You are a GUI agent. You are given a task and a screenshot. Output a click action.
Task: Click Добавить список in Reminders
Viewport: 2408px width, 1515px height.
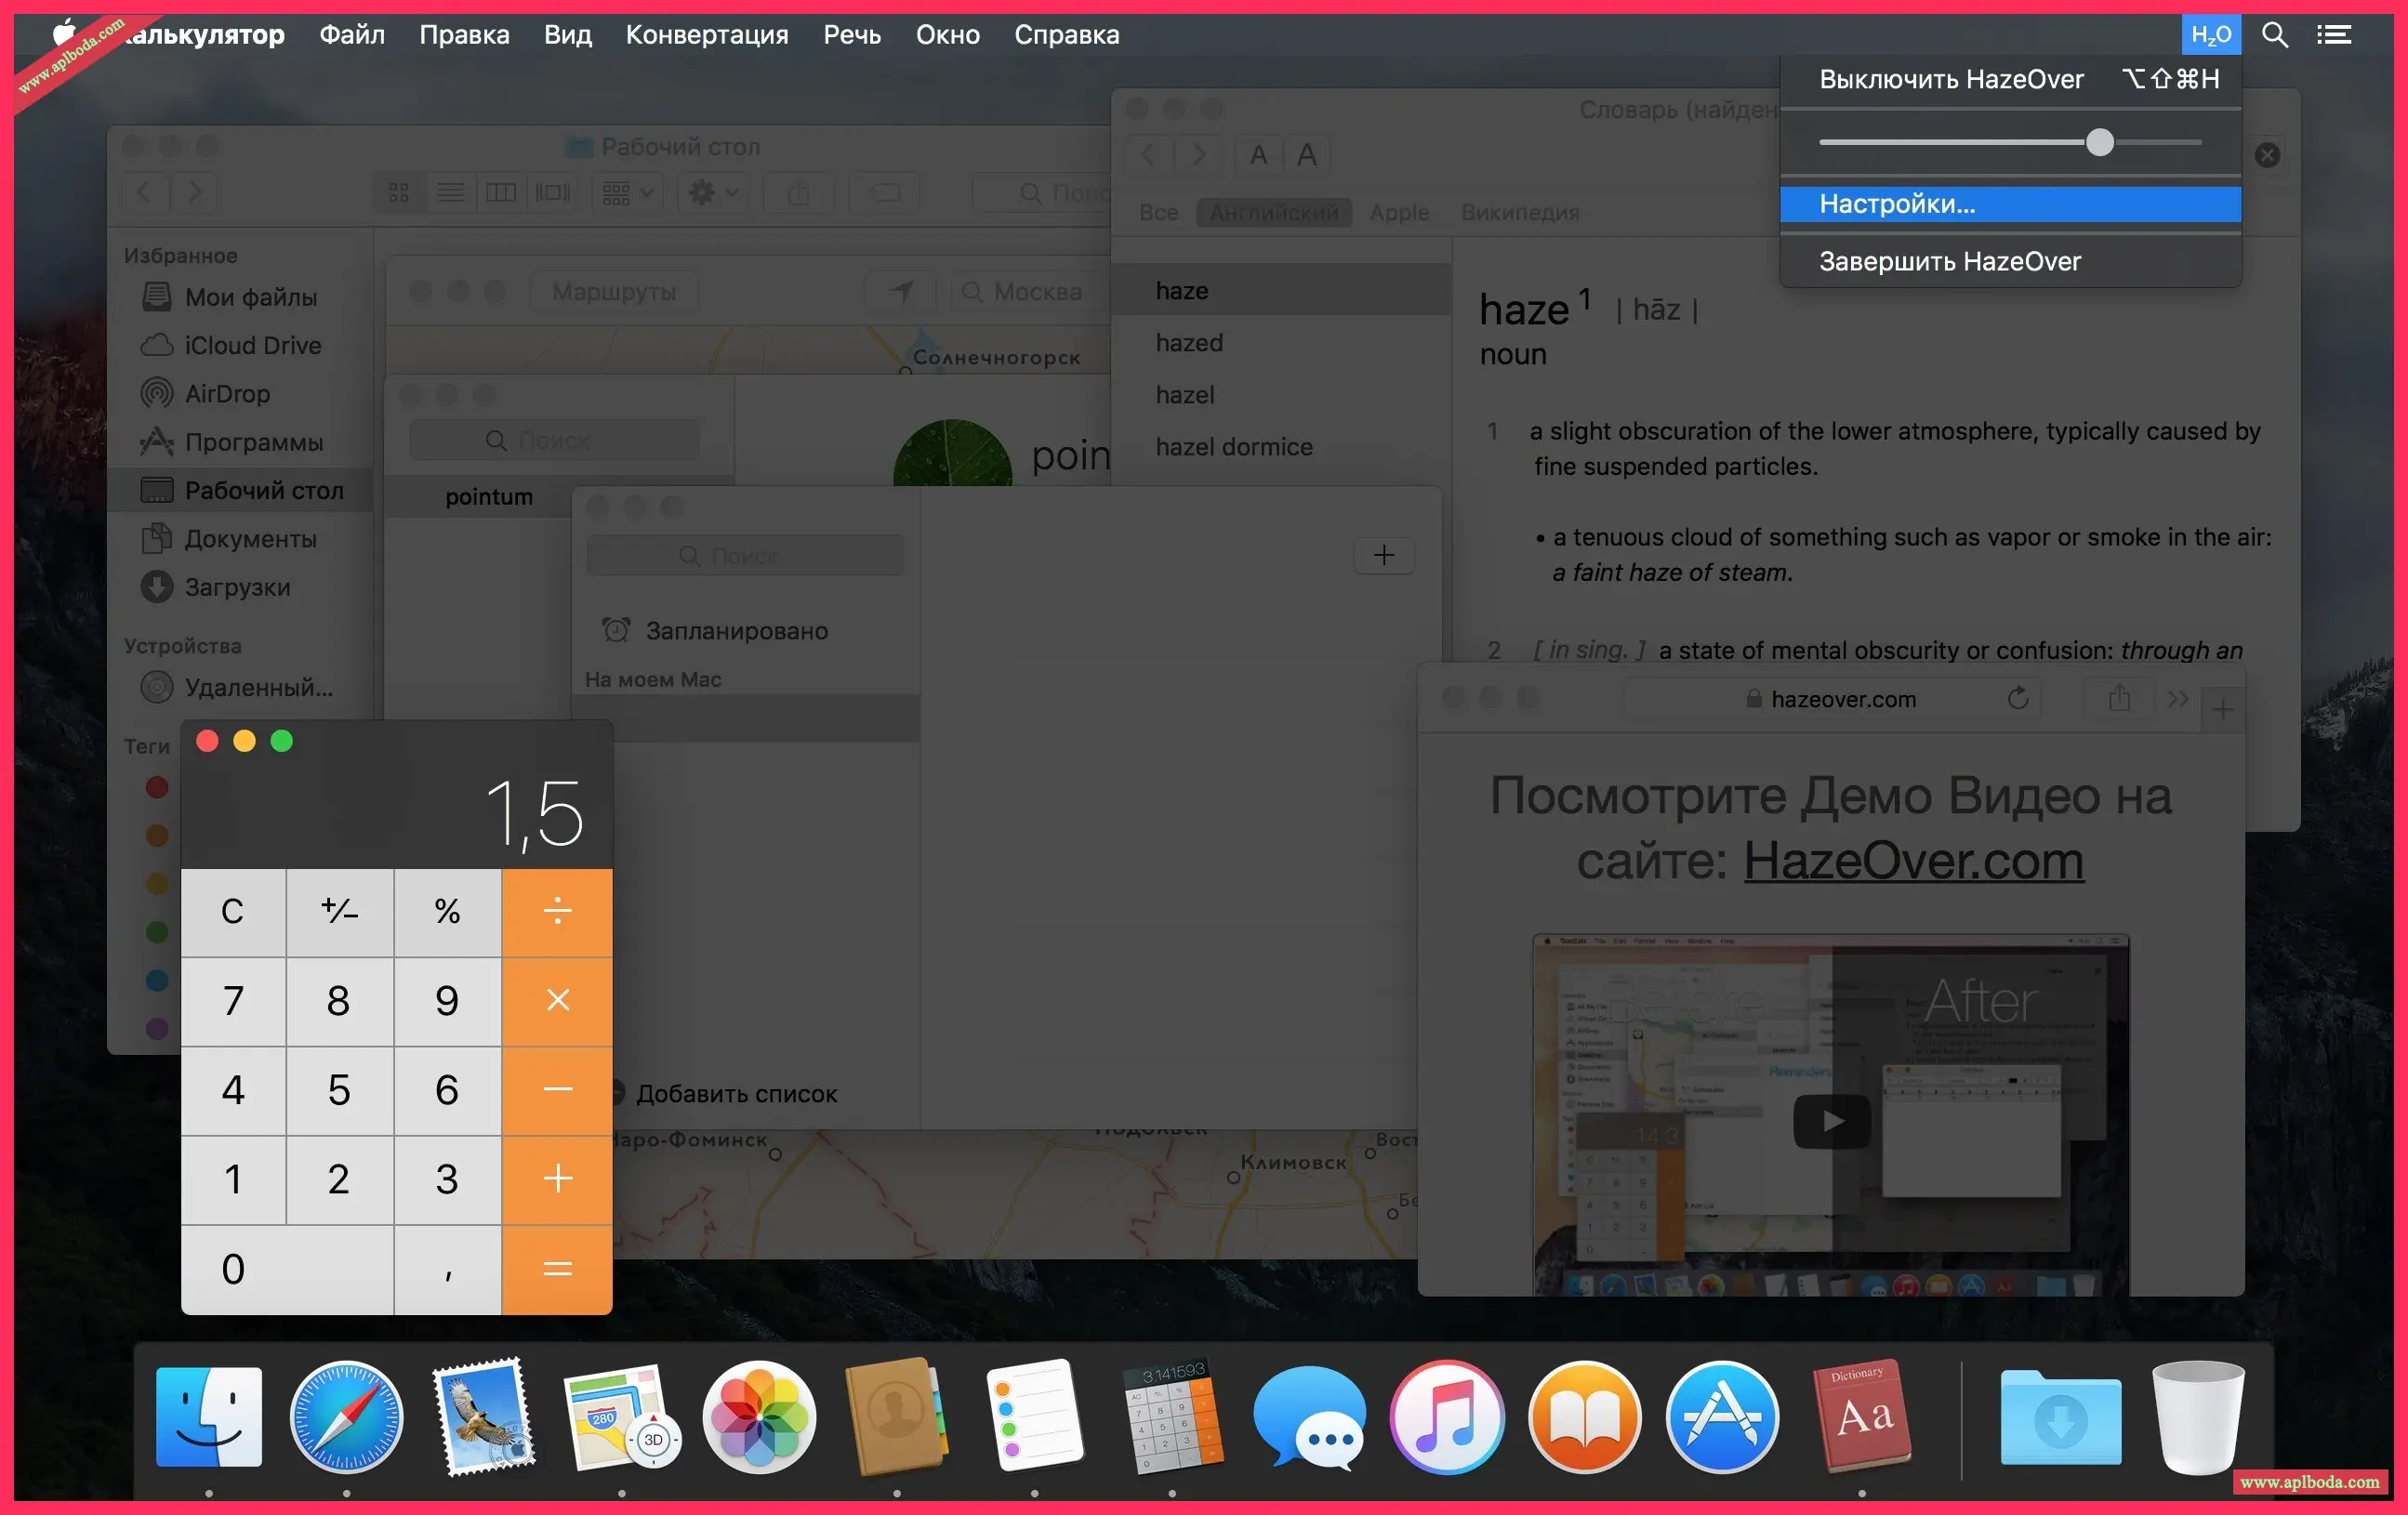(736, 1093)
